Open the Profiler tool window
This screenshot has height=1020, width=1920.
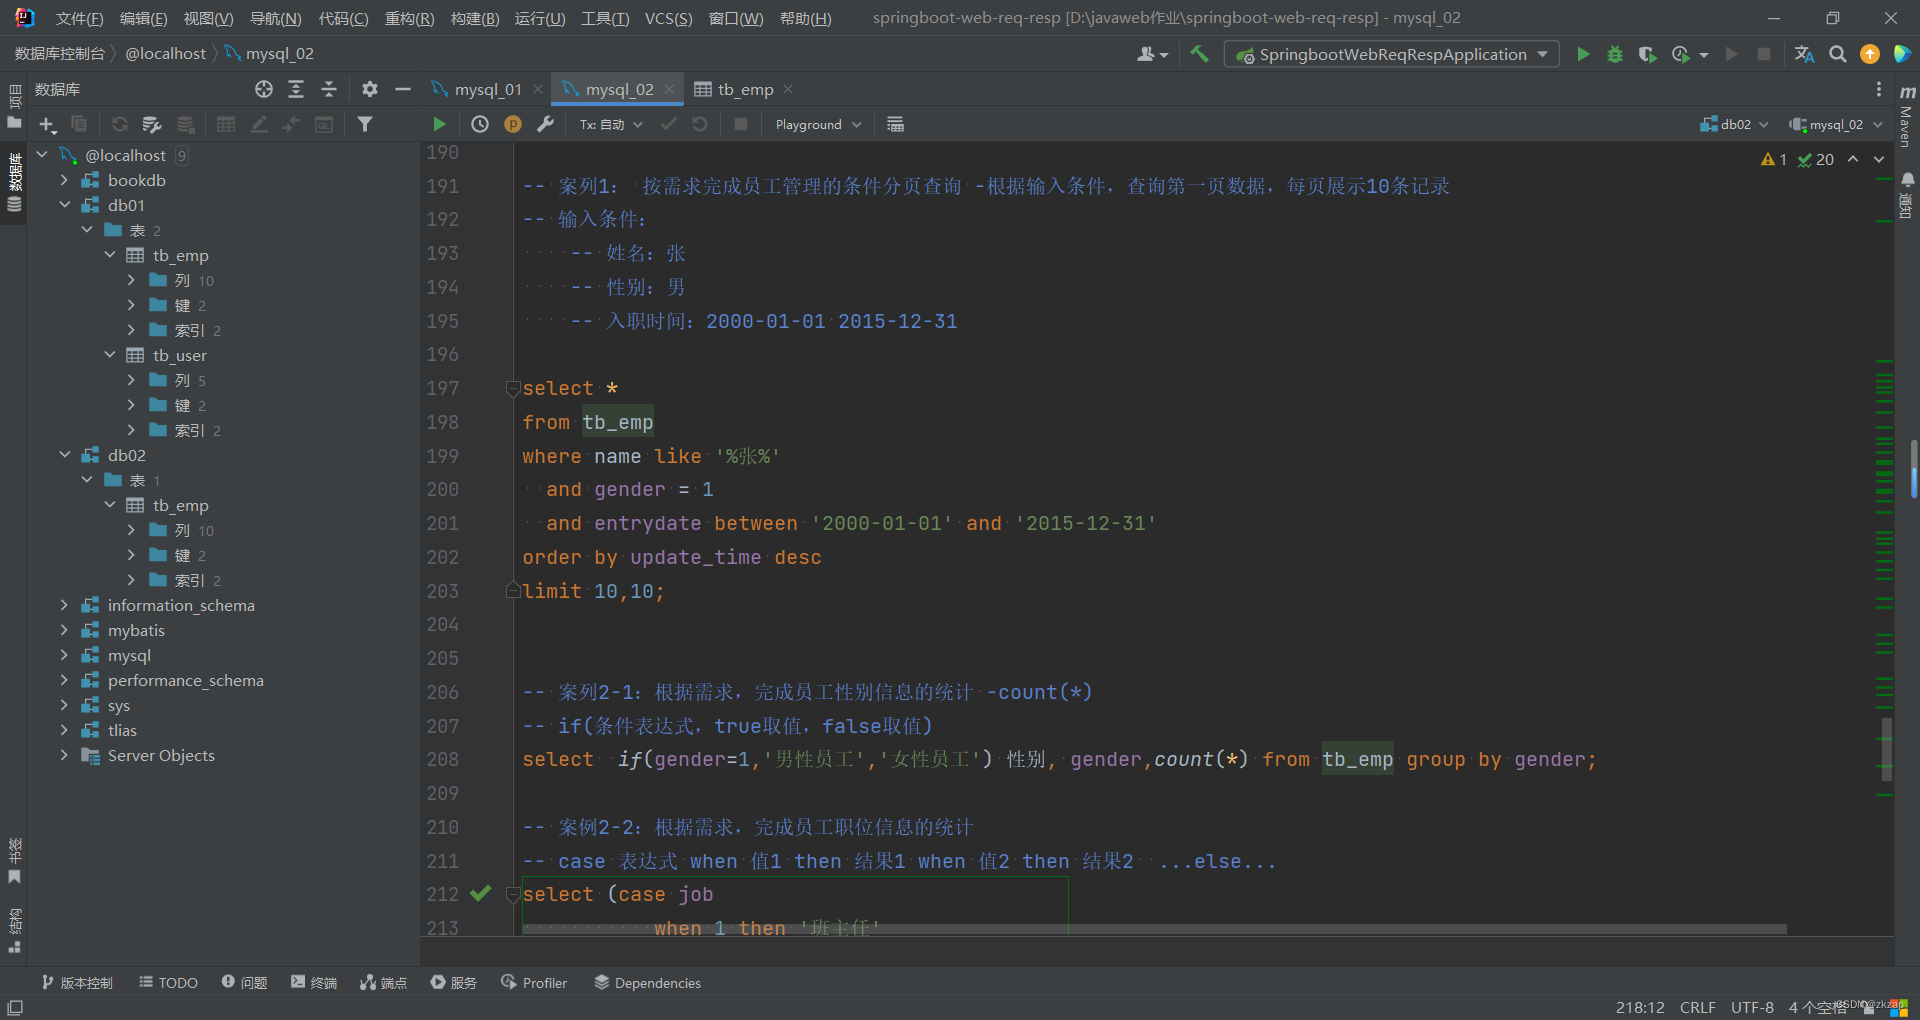click(x=534, y=983)
